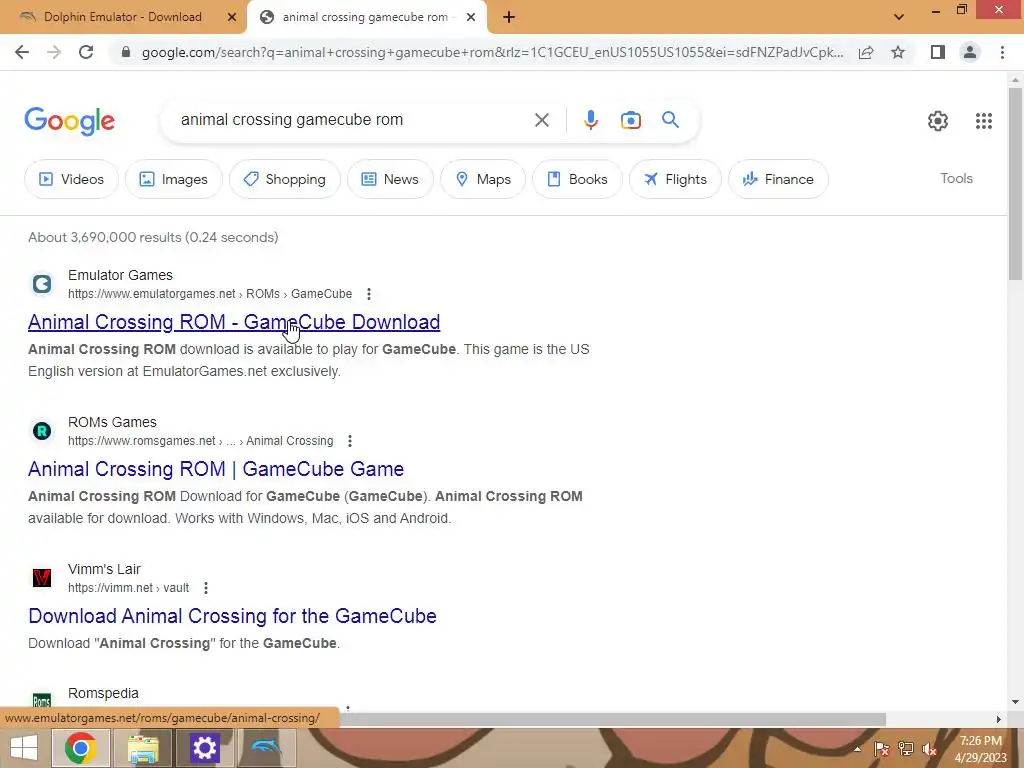
Task: Switch to Books results
Action: 577,179
